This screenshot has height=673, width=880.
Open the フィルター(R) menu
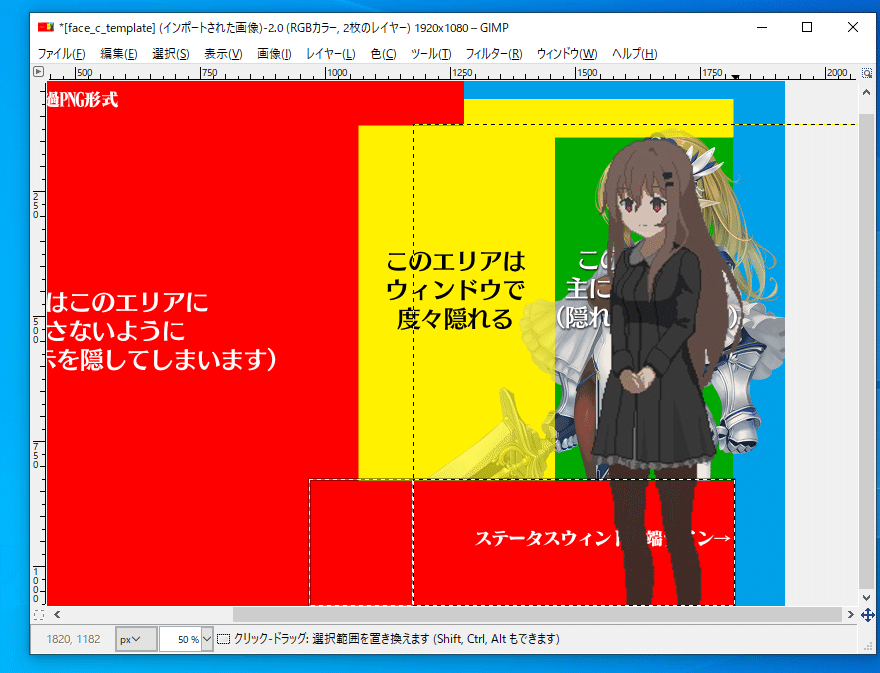494,54
